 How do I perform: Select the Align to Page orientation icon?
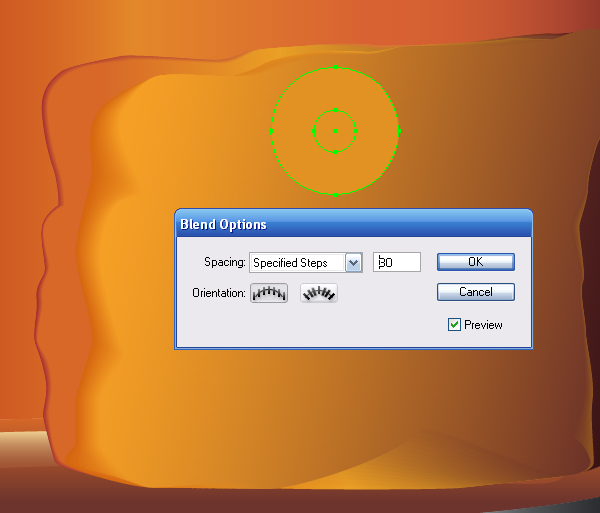coord(269,293)
